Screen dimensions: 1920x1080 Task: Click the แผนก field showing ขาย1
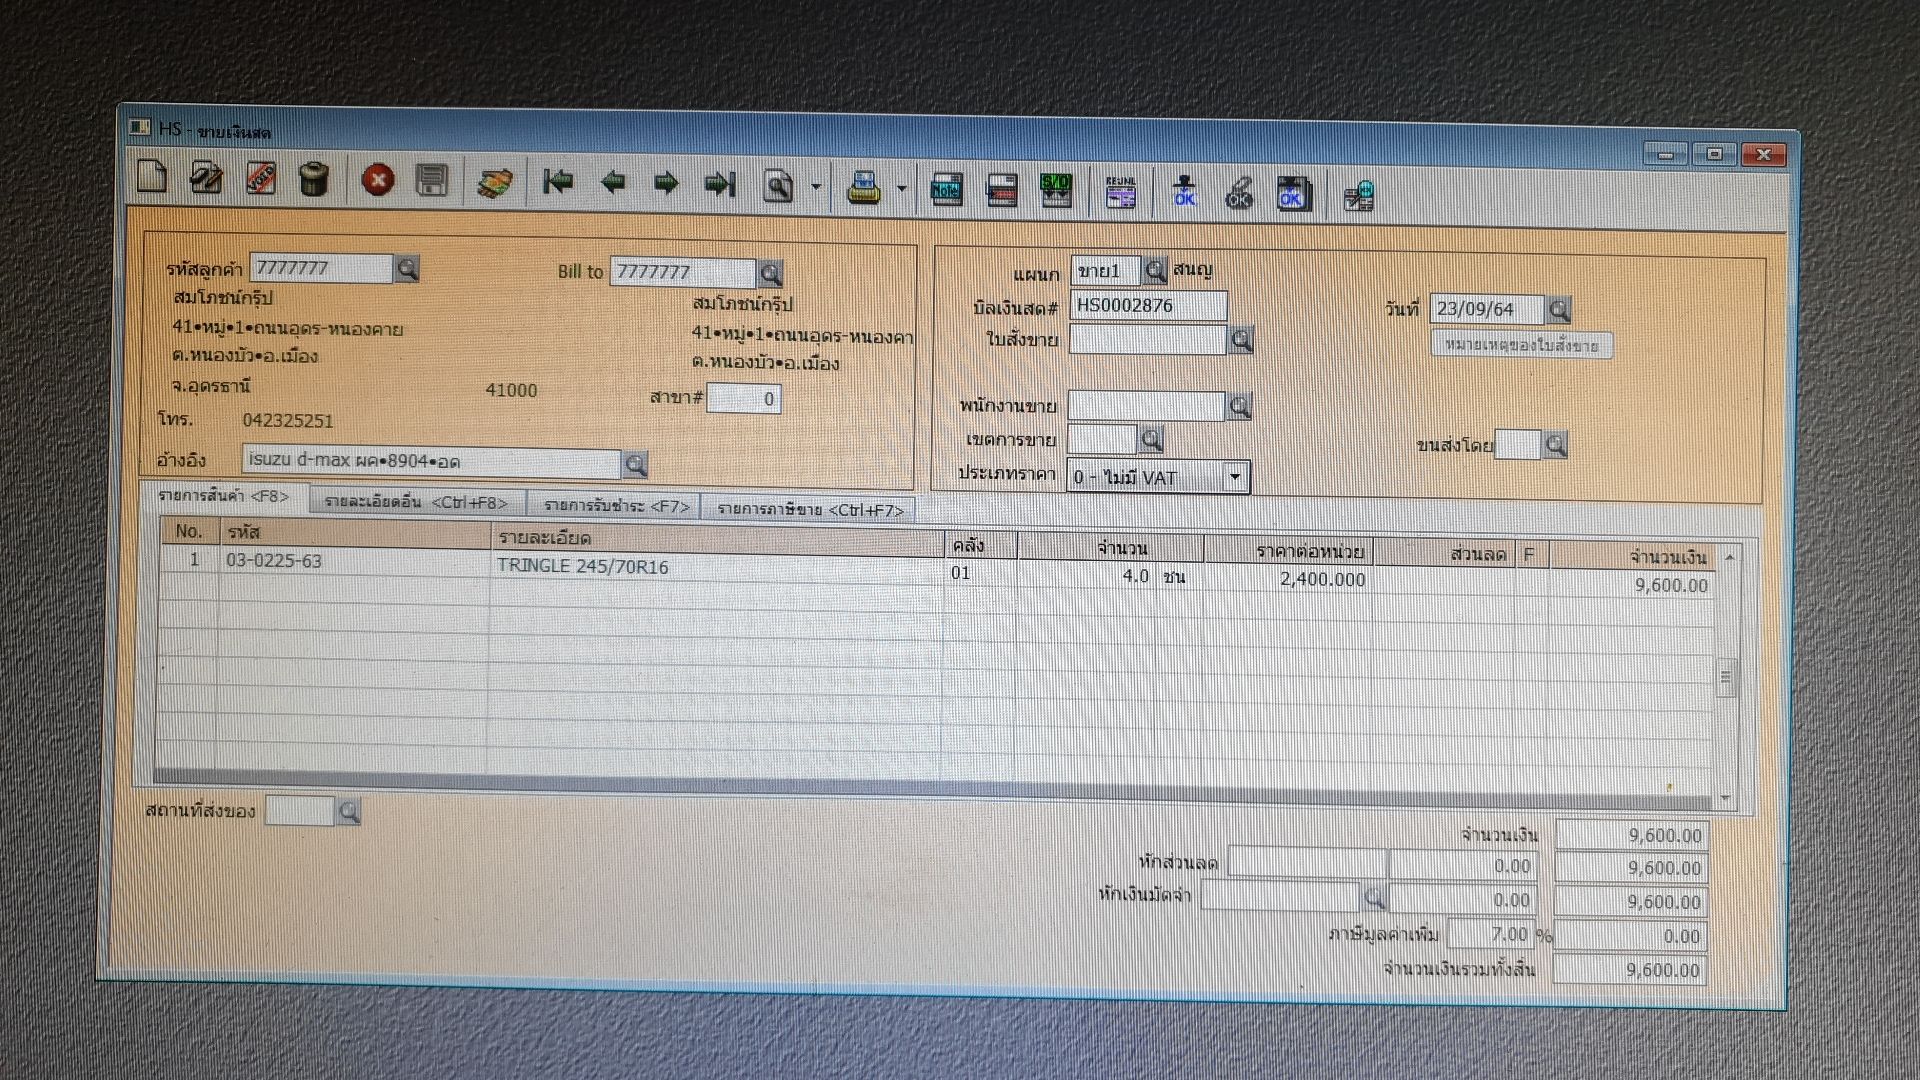coord(1105,271)
